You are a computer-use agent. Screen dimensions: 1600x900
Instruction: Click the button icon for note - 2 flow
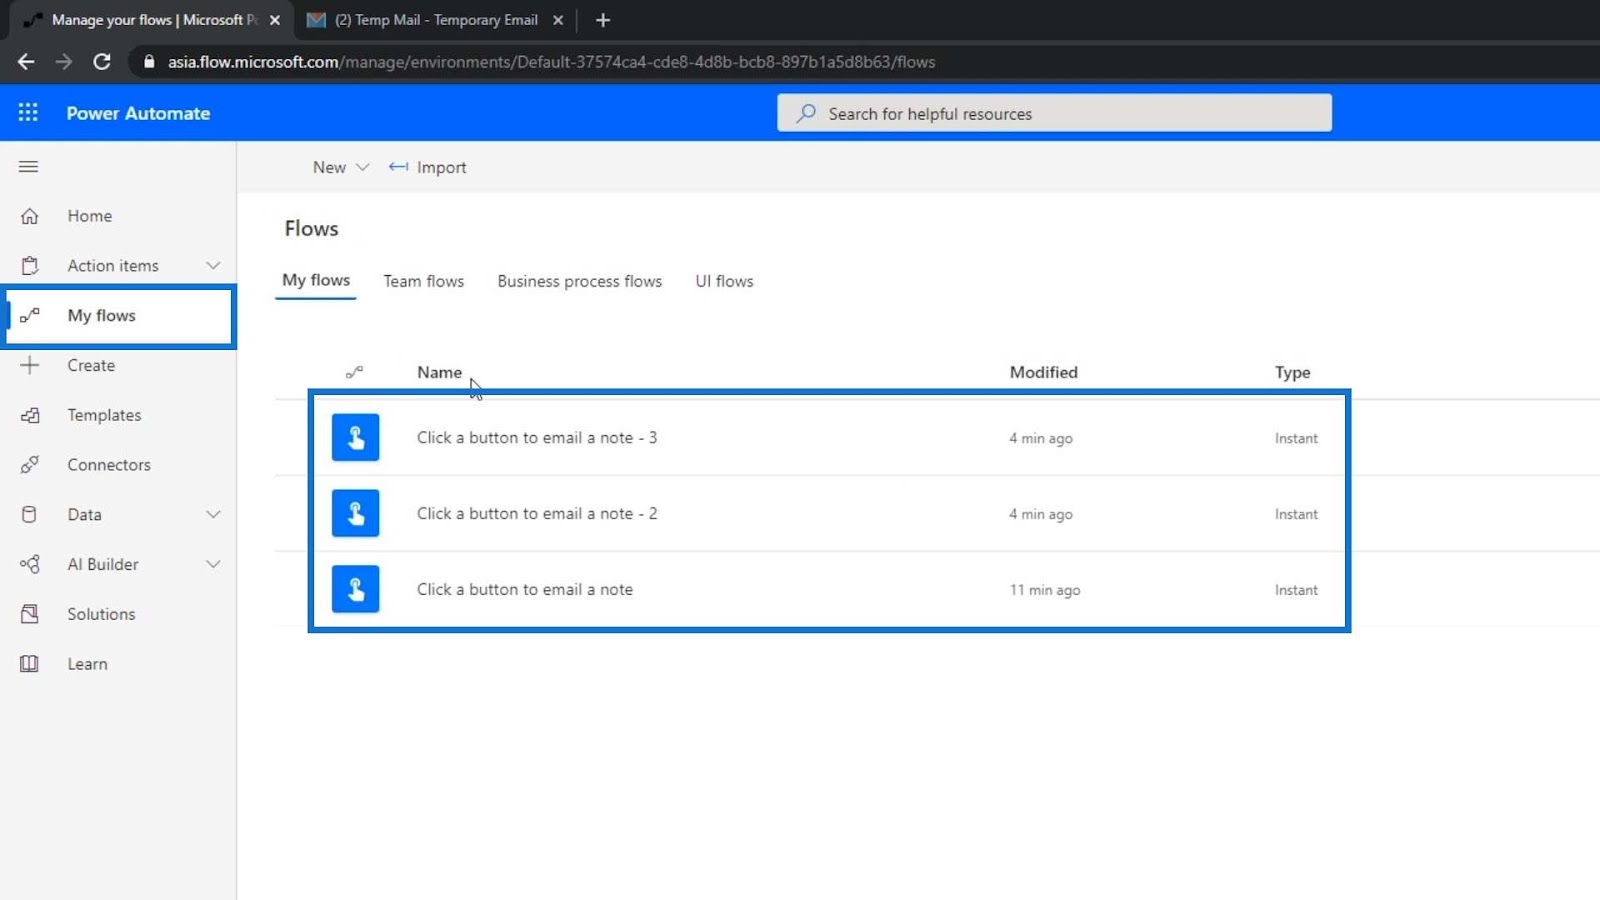pos(355,513)
